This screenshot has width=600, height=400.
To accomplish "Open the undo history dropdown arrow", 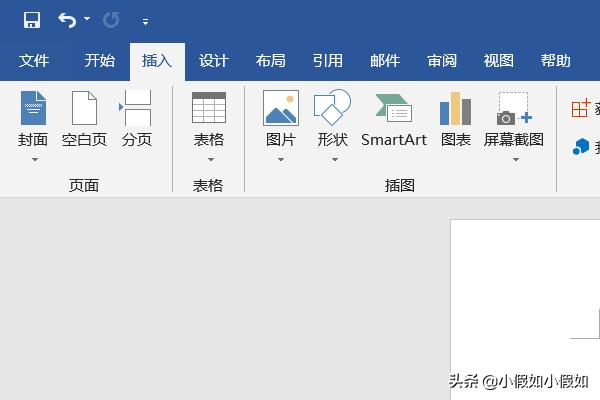I will (x=87, y=18).
